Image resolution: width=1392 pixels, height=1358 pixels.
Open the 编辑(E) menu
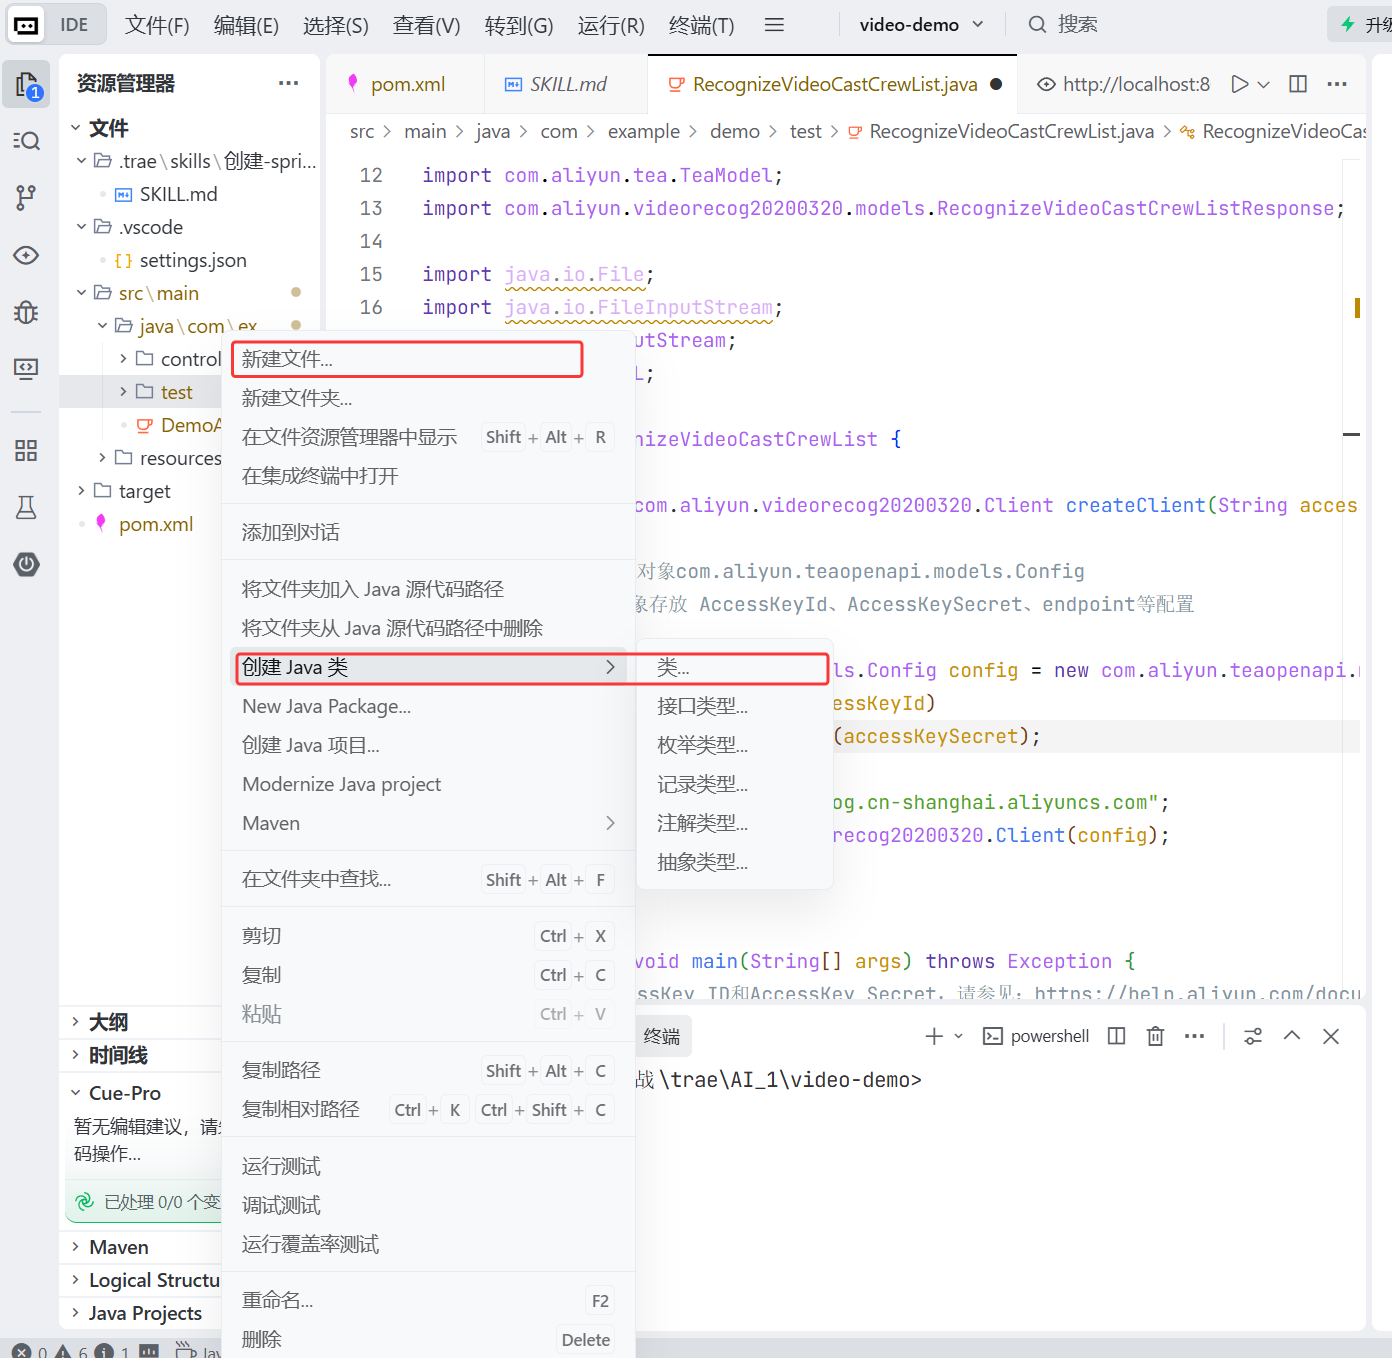click(246, 25)
